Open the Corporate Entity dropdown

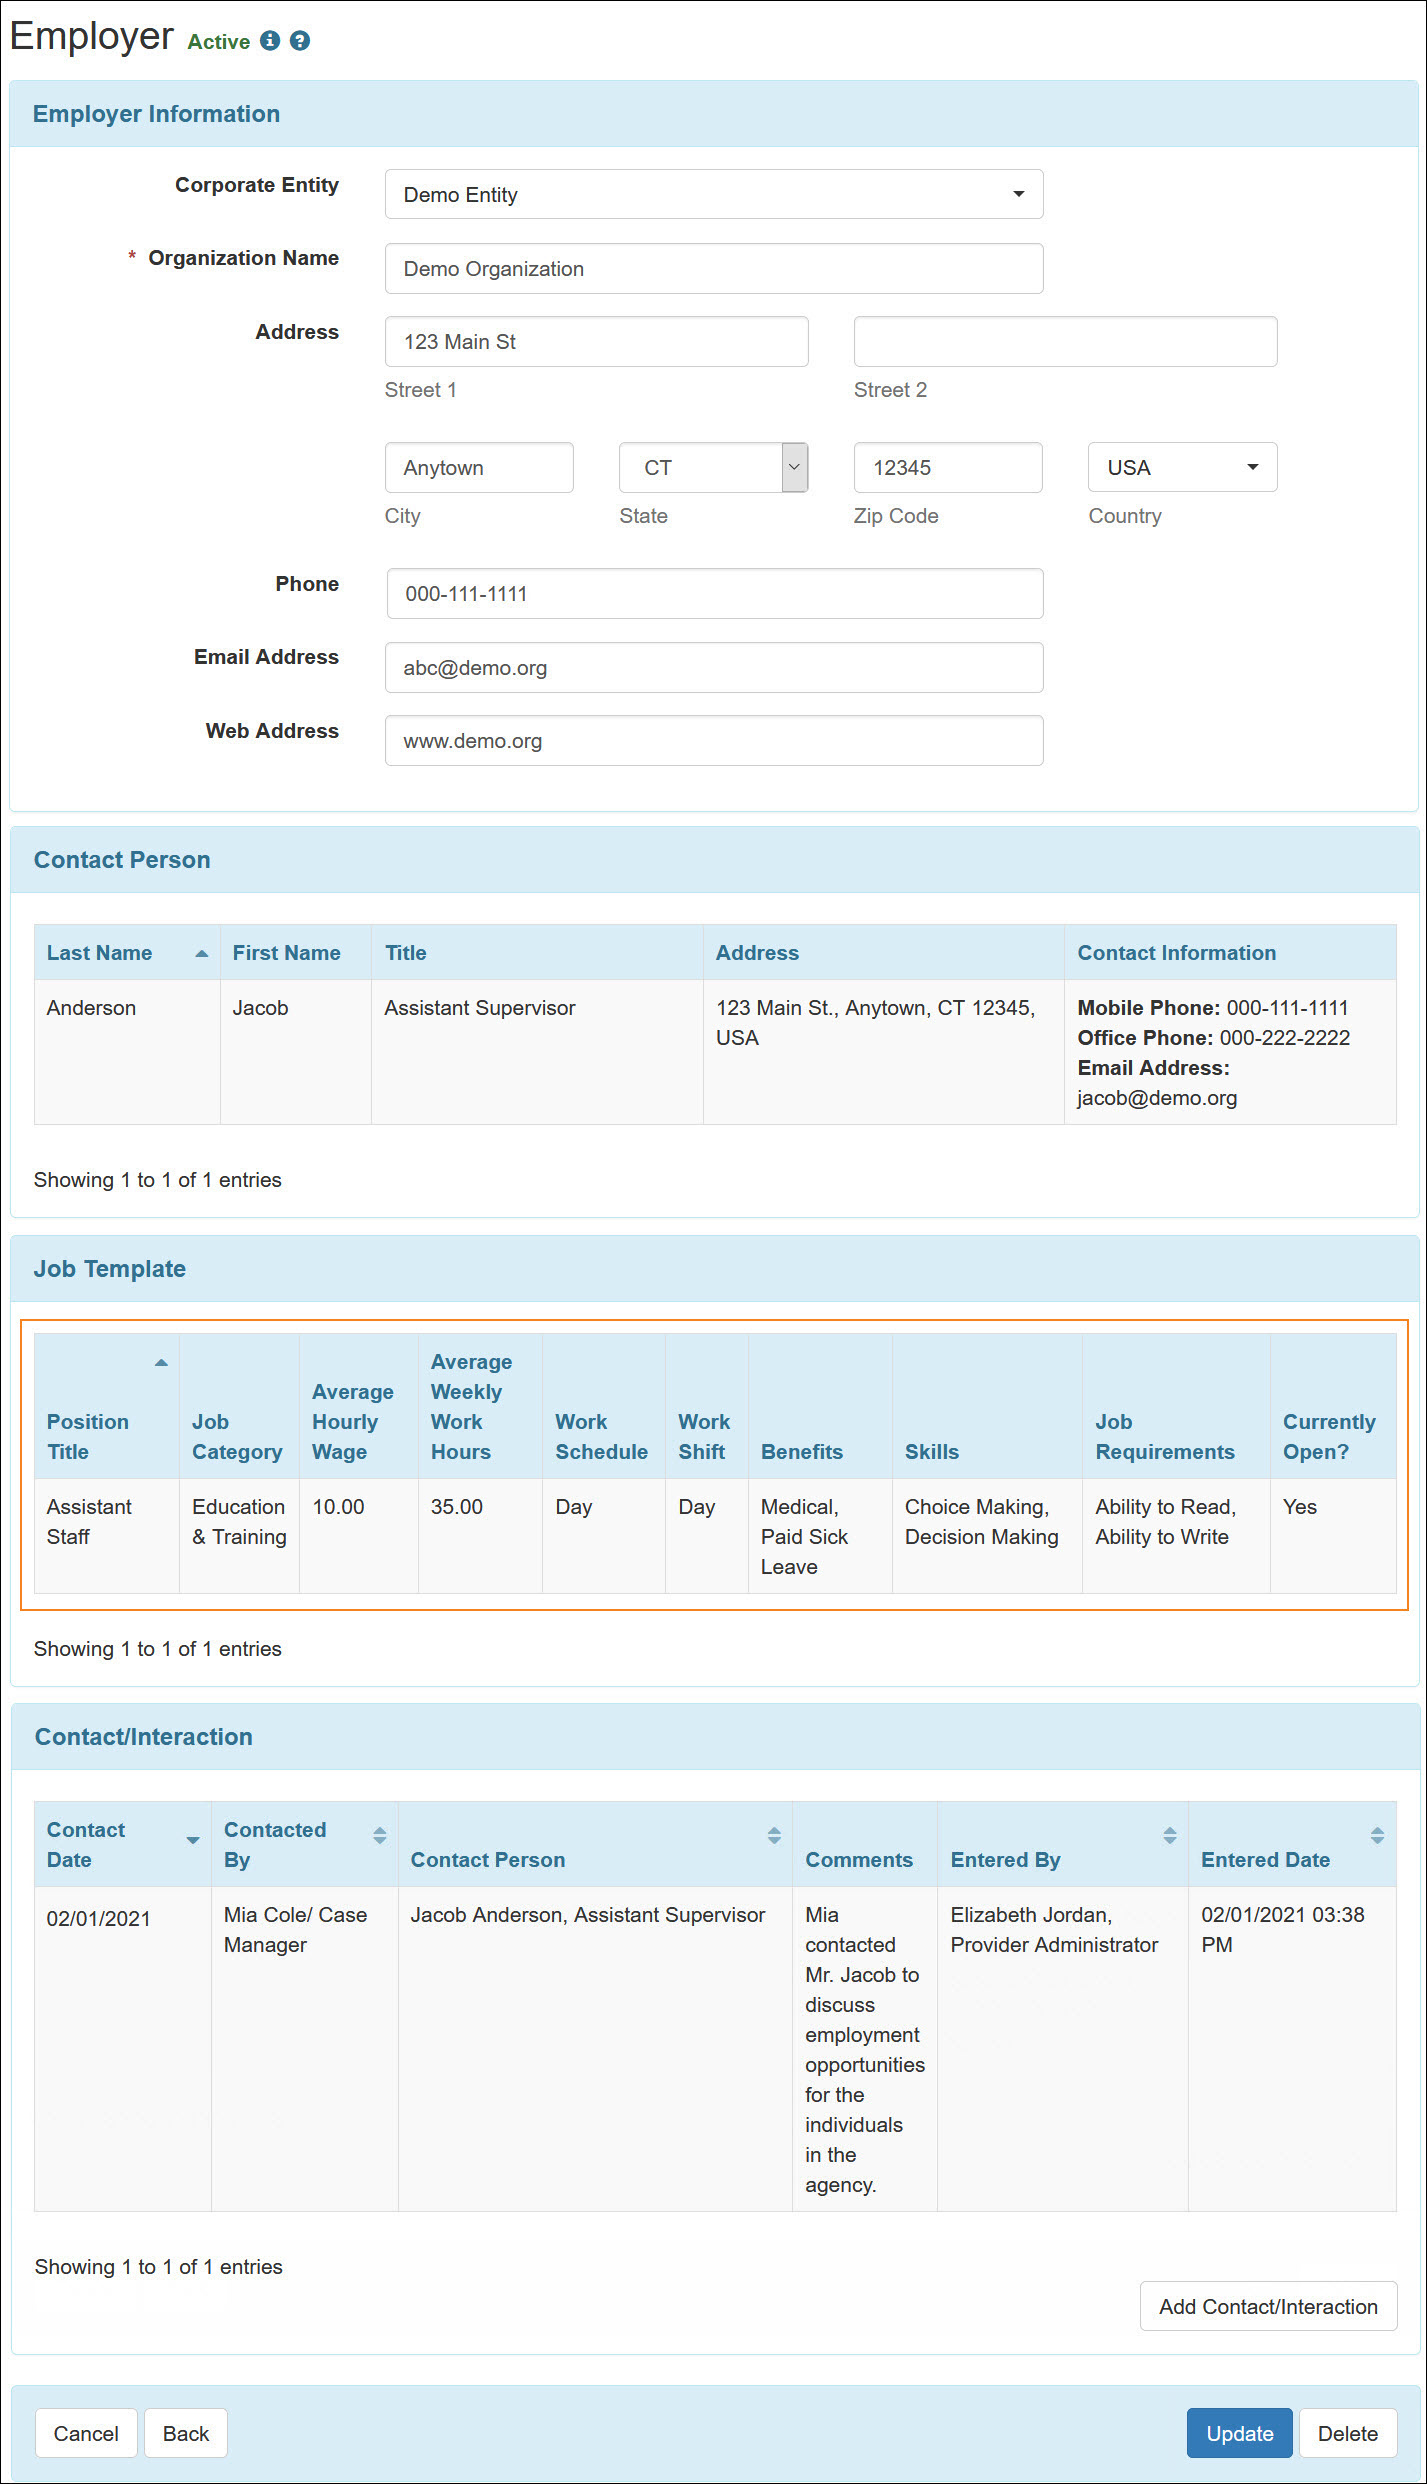pyautogui.click(x=713, y=194)
